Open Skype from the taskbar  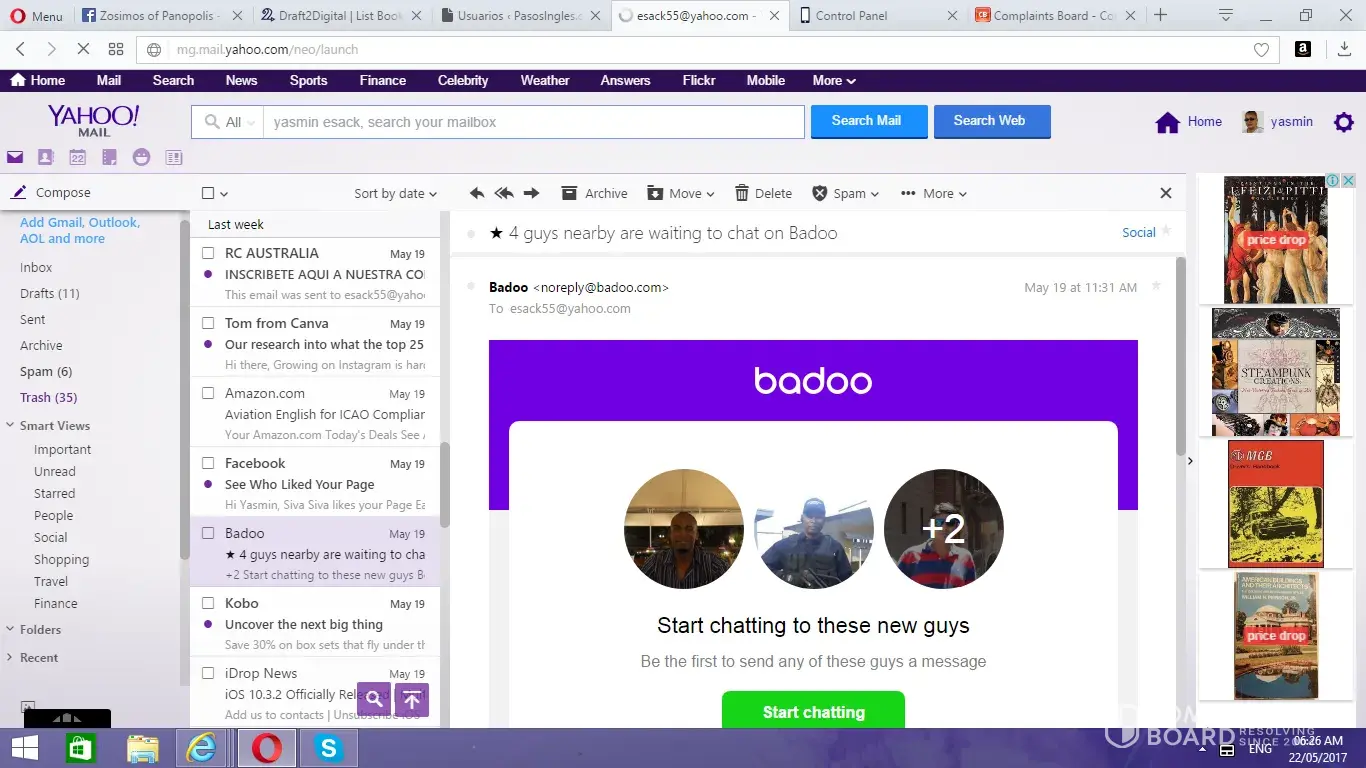click(327, 748)
